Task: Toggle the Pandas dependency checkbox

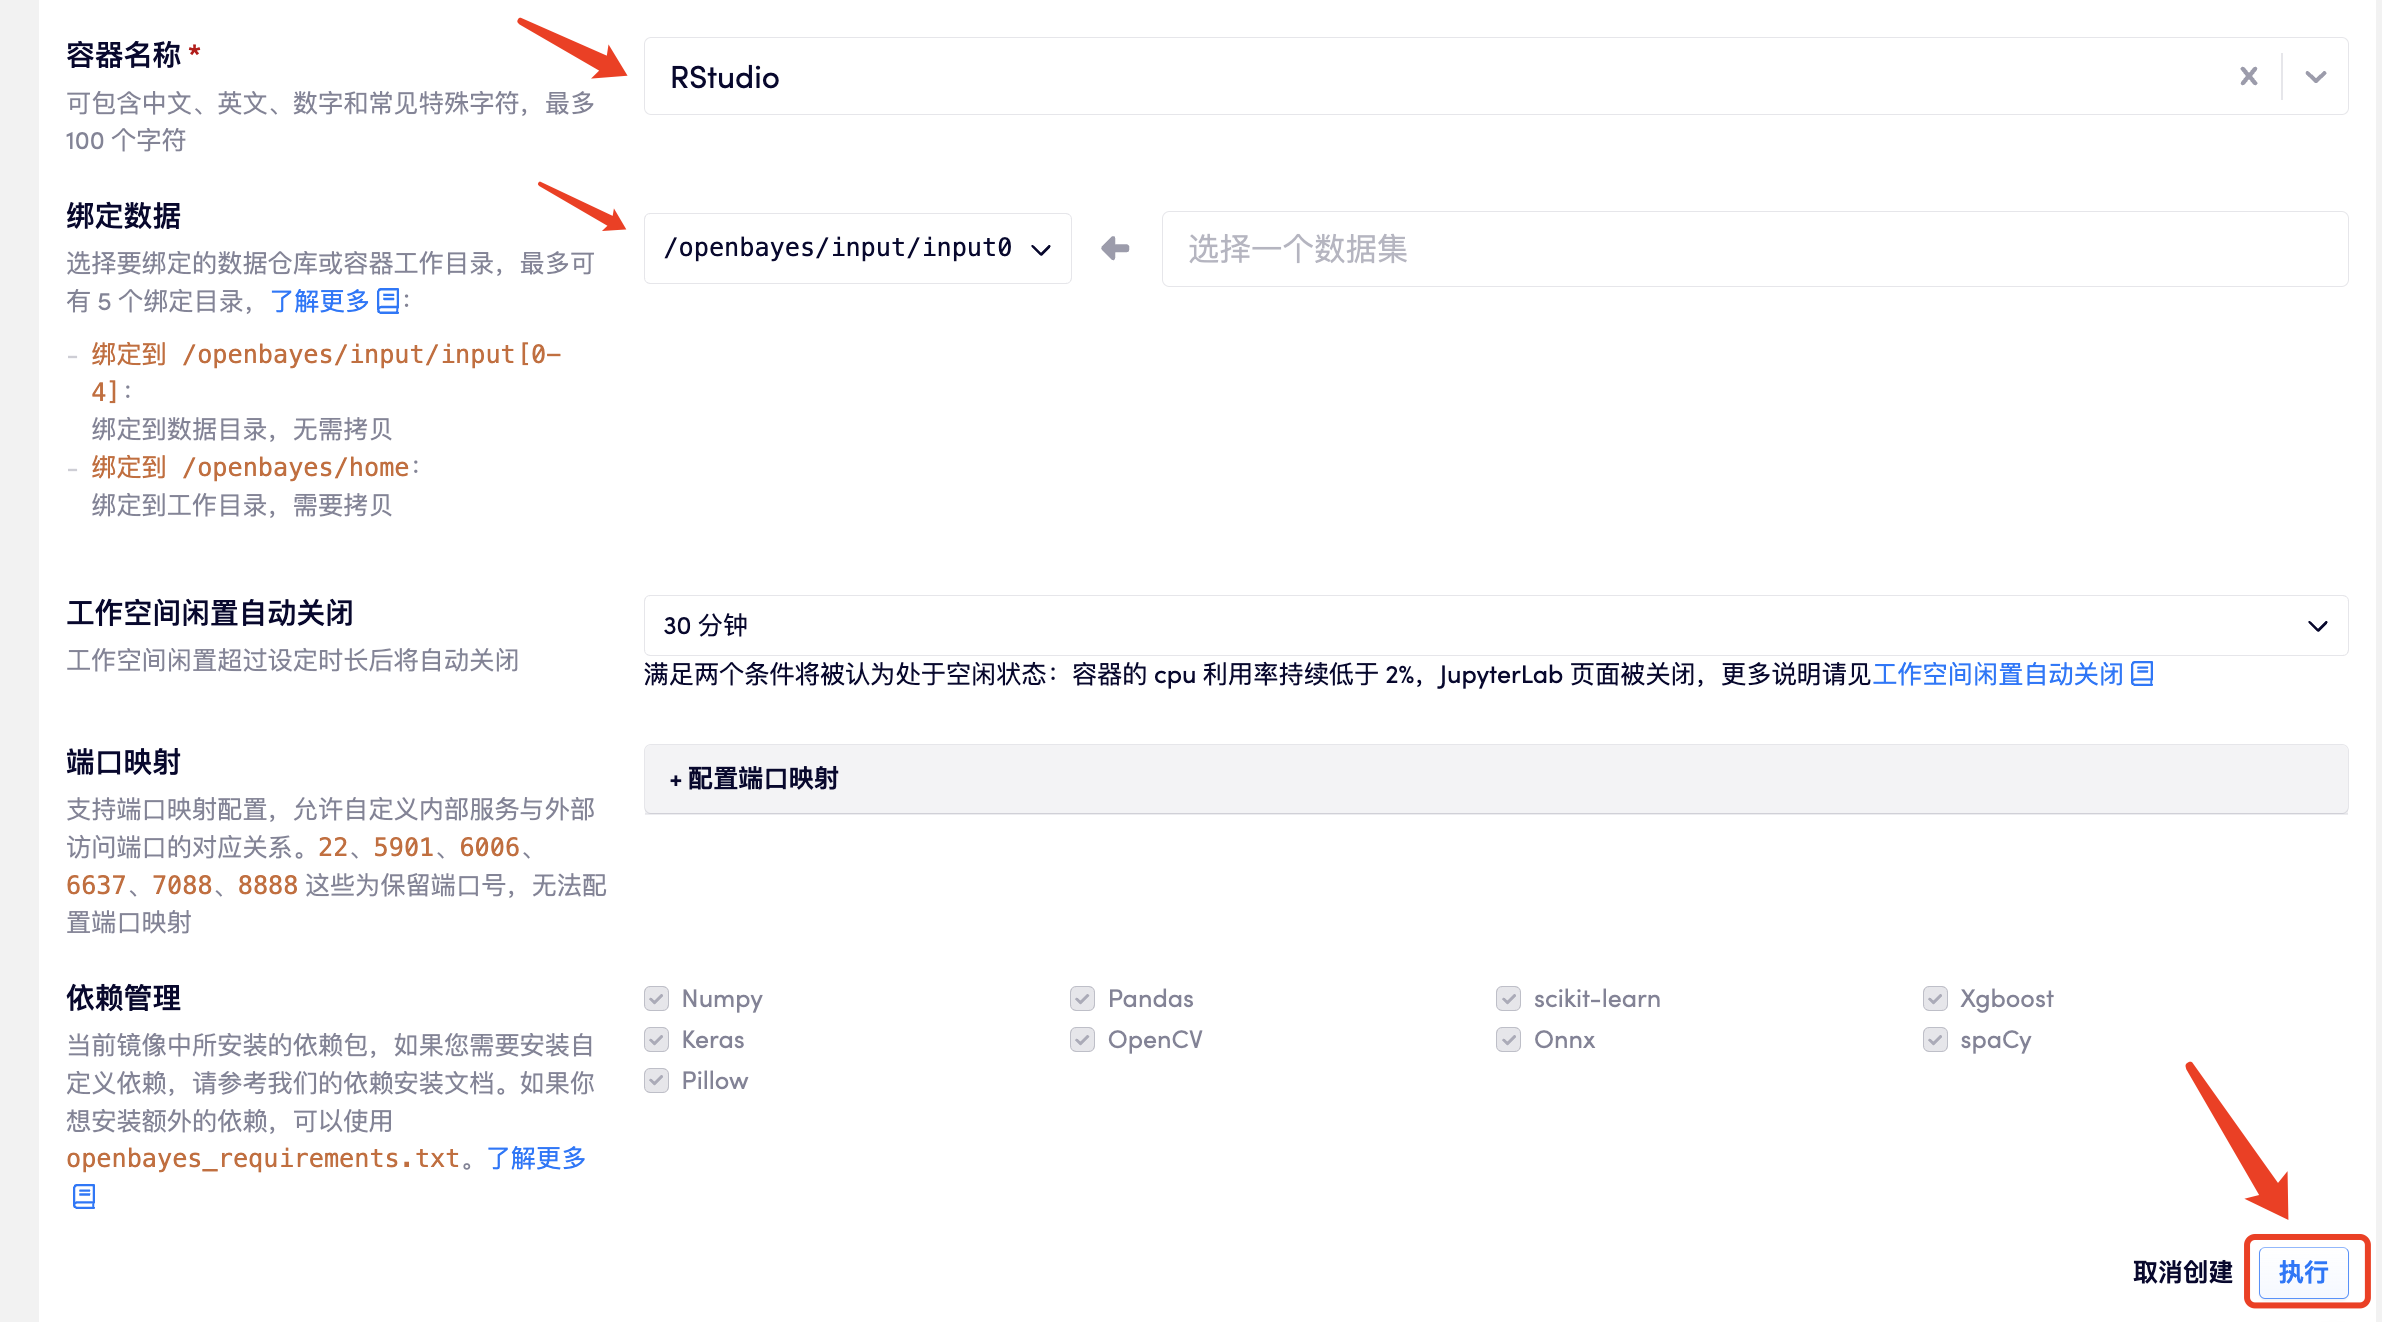Action: (x=1082, y=999)
